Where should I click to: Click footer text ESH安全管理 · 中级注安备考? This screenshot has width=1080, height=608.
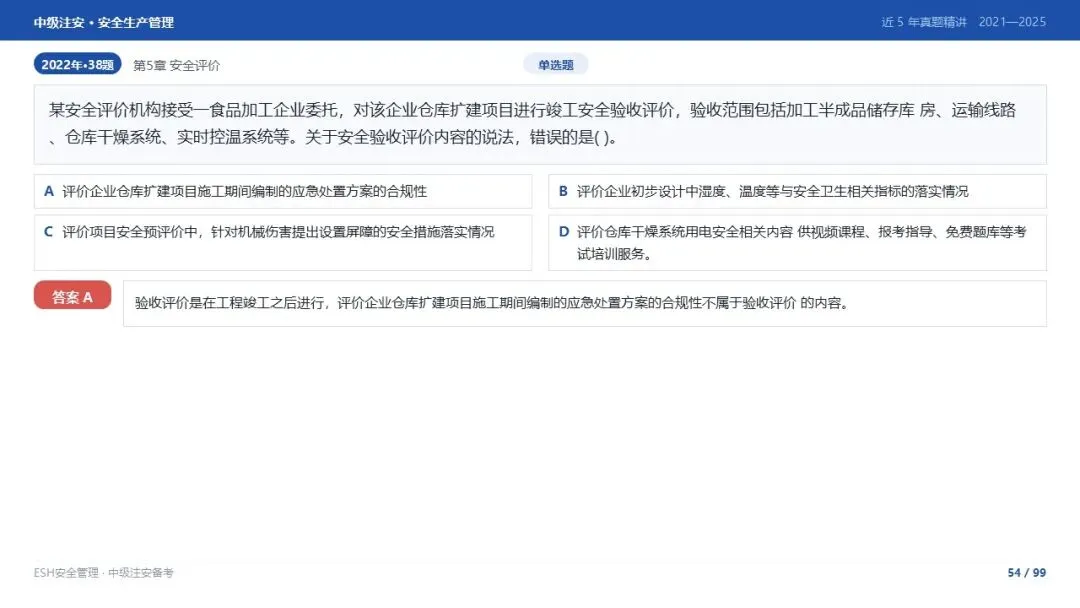pos(104,573)
